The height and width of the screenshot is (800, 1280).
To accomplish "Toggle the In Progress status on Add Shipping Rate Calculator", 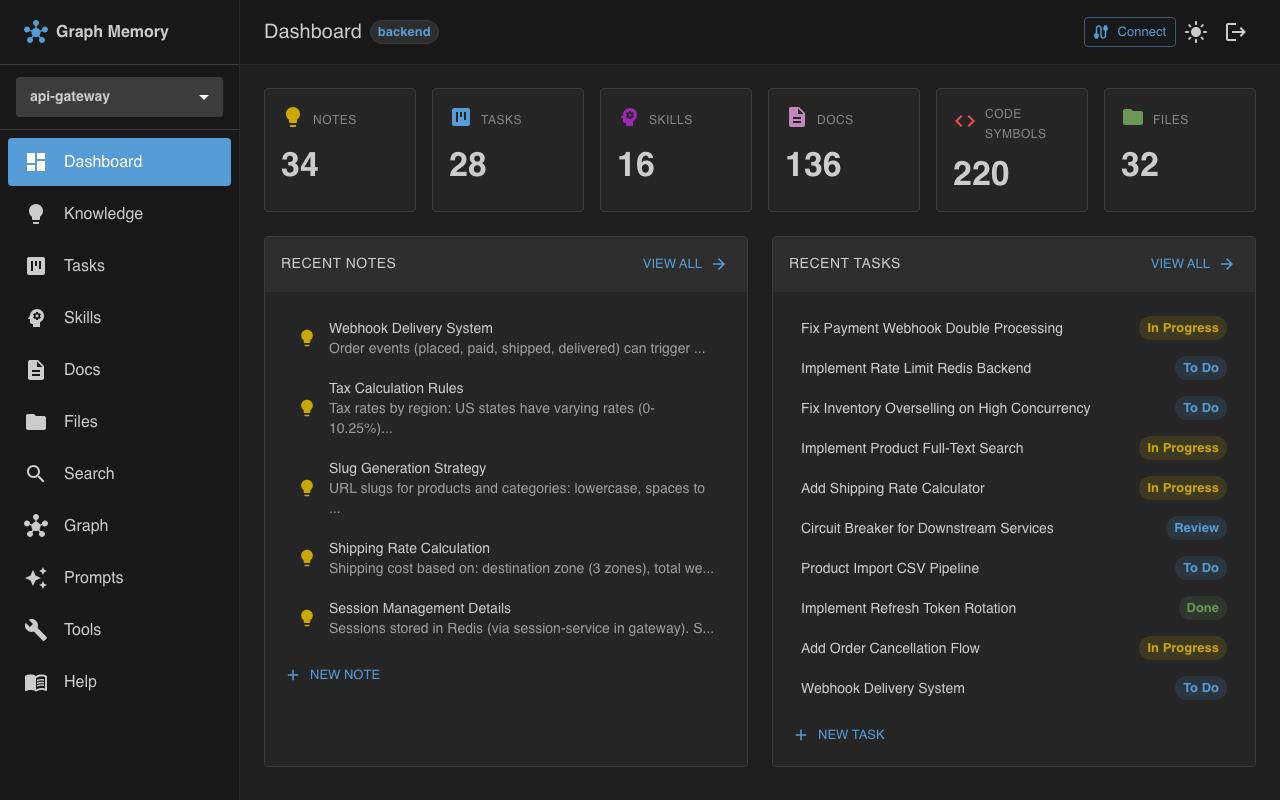I will [x=1183, y=488].
